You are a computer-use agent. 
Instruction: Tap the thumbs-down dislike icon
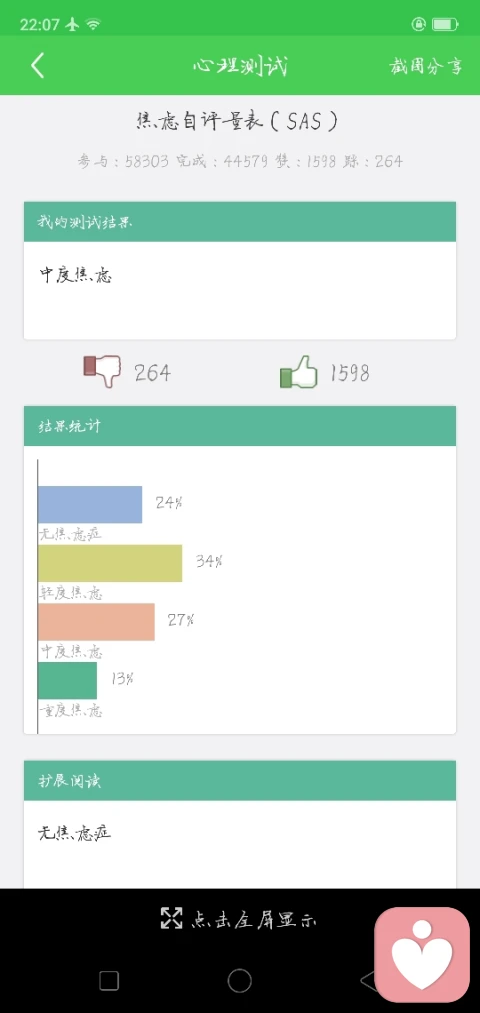103,370
